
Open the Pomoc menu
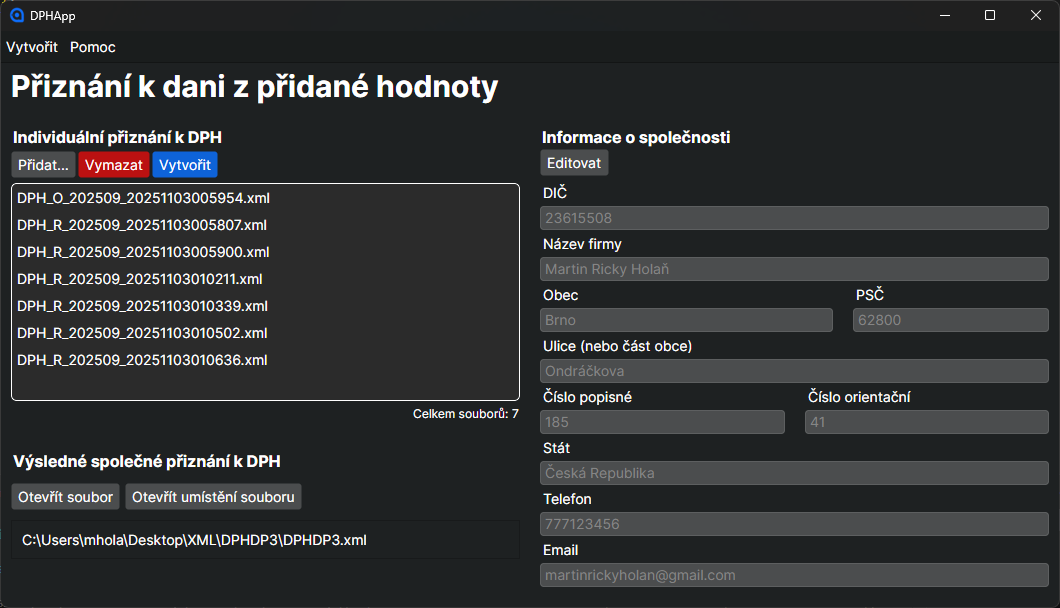93,47
